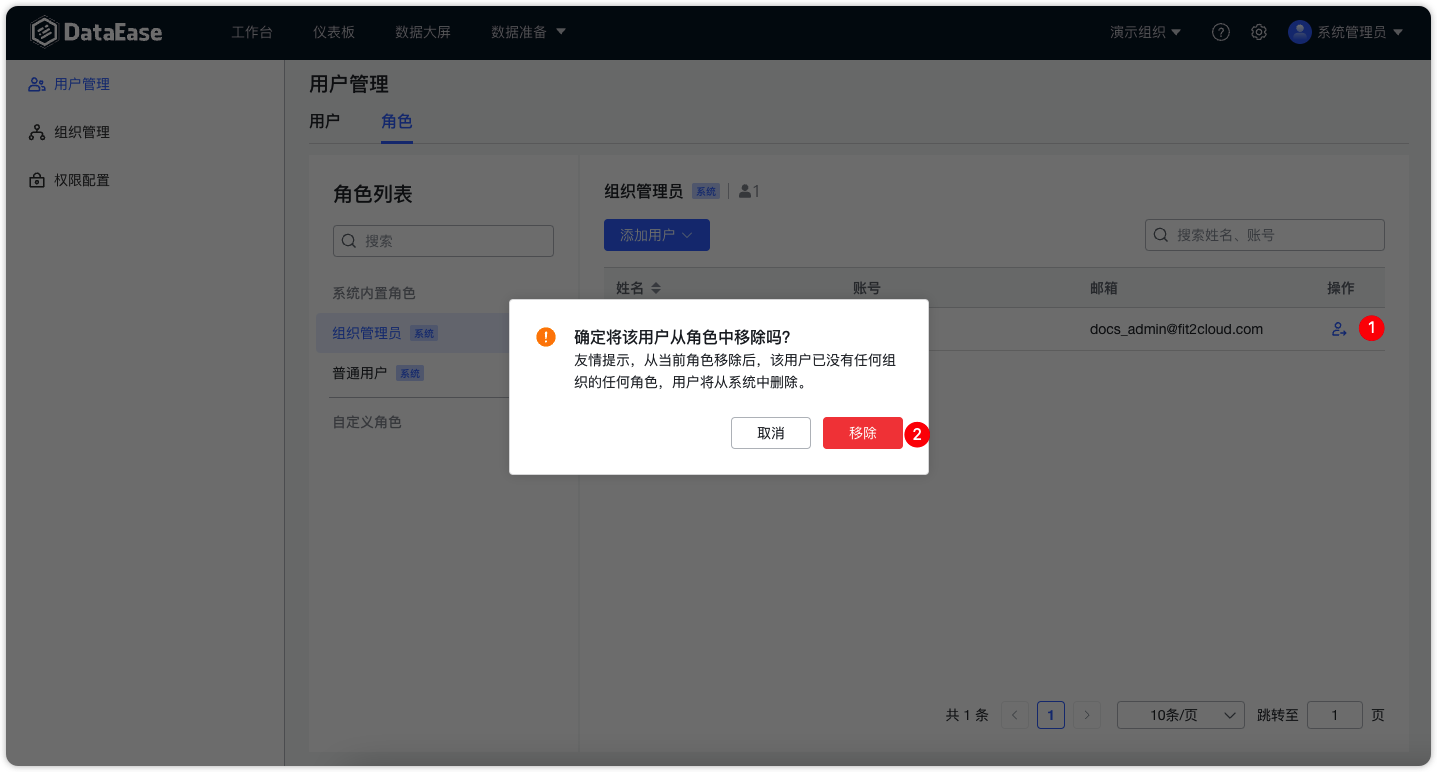The image size is (1437, 772).
Task: Click the magnifier icon in 搜索姓名、账号 box
Action: [1161, 235]
